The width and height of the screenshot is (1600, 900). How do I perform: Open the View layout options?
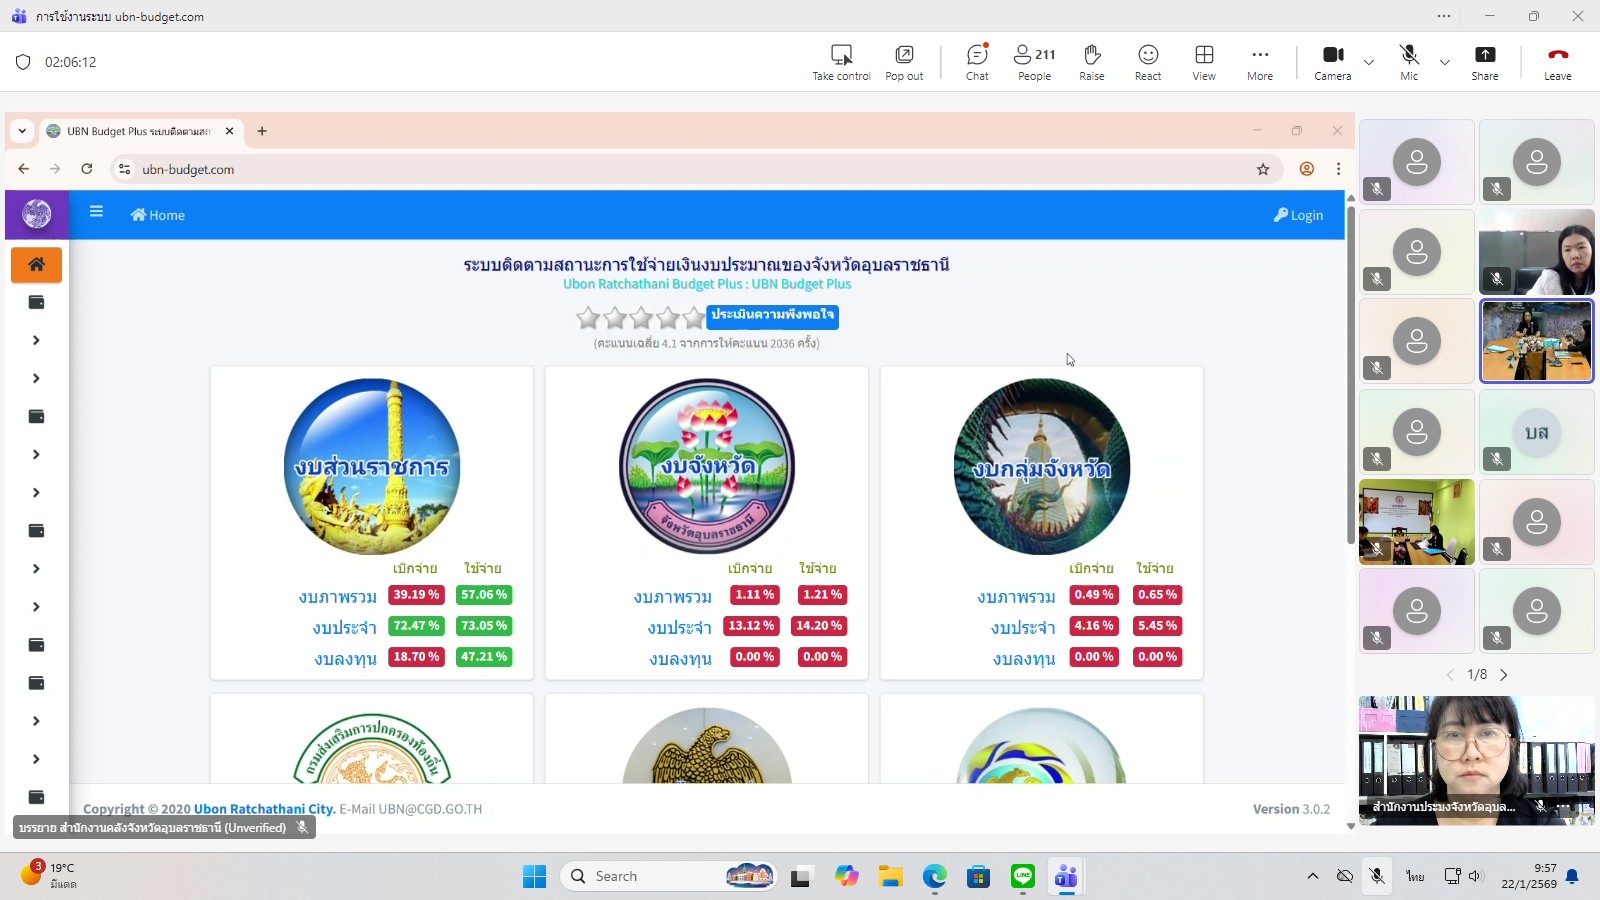pos(1204,62)
